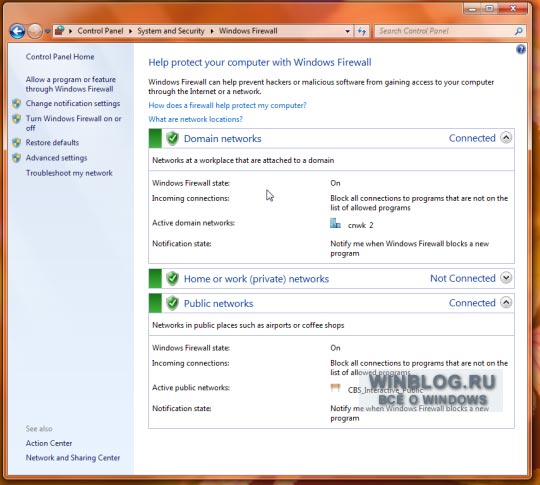Click the domain network building icon

[x=335, y=224]
